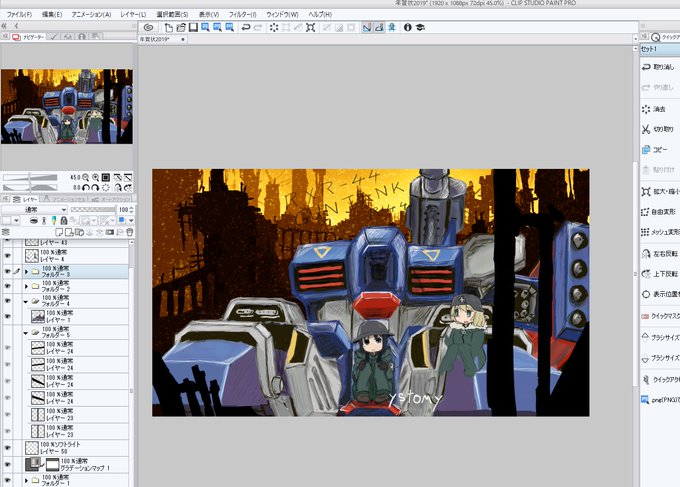Image resolution: width=680 pixels, height=487 pixels.
Task: Click the 左右反転 flip horizontal icon
Action: pyautogui.click(x=646, y=254)
